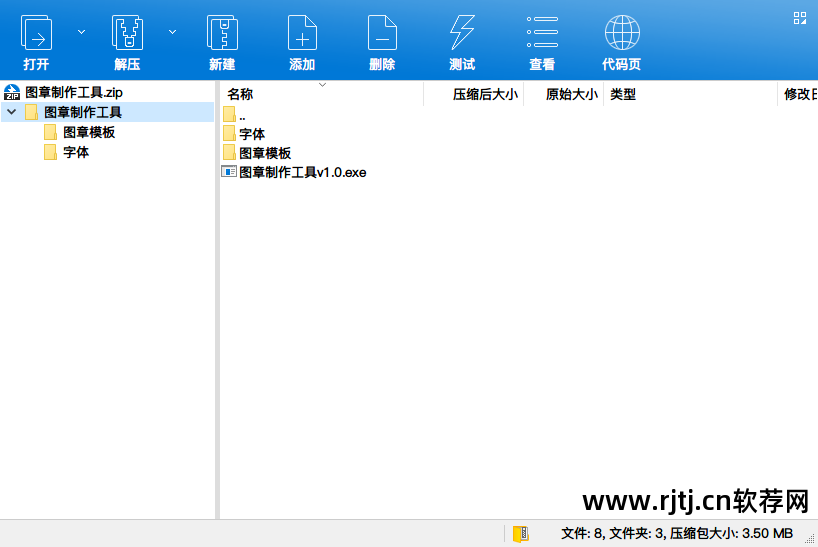
Task: Expand the dropdown arrow next to 打开
Action: [x=81, y=32]
